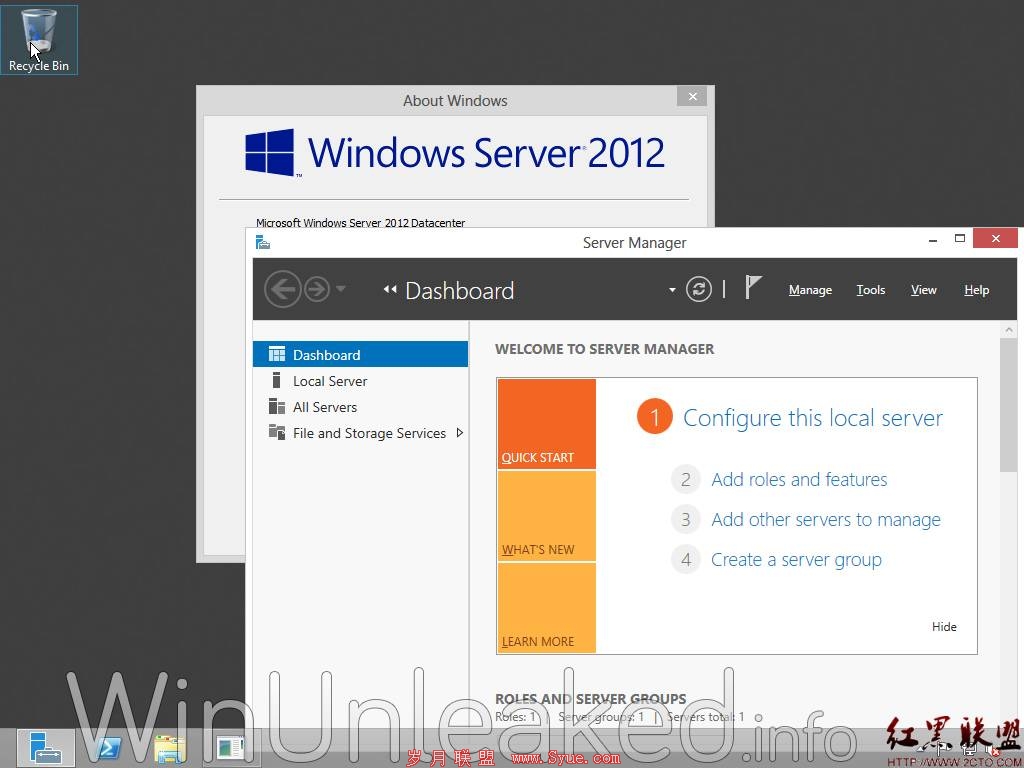The width and height of the screenshot is (1024, 768).
Task: Click the All Servers icon in sidebar
Action: click(x=277, y=406)
